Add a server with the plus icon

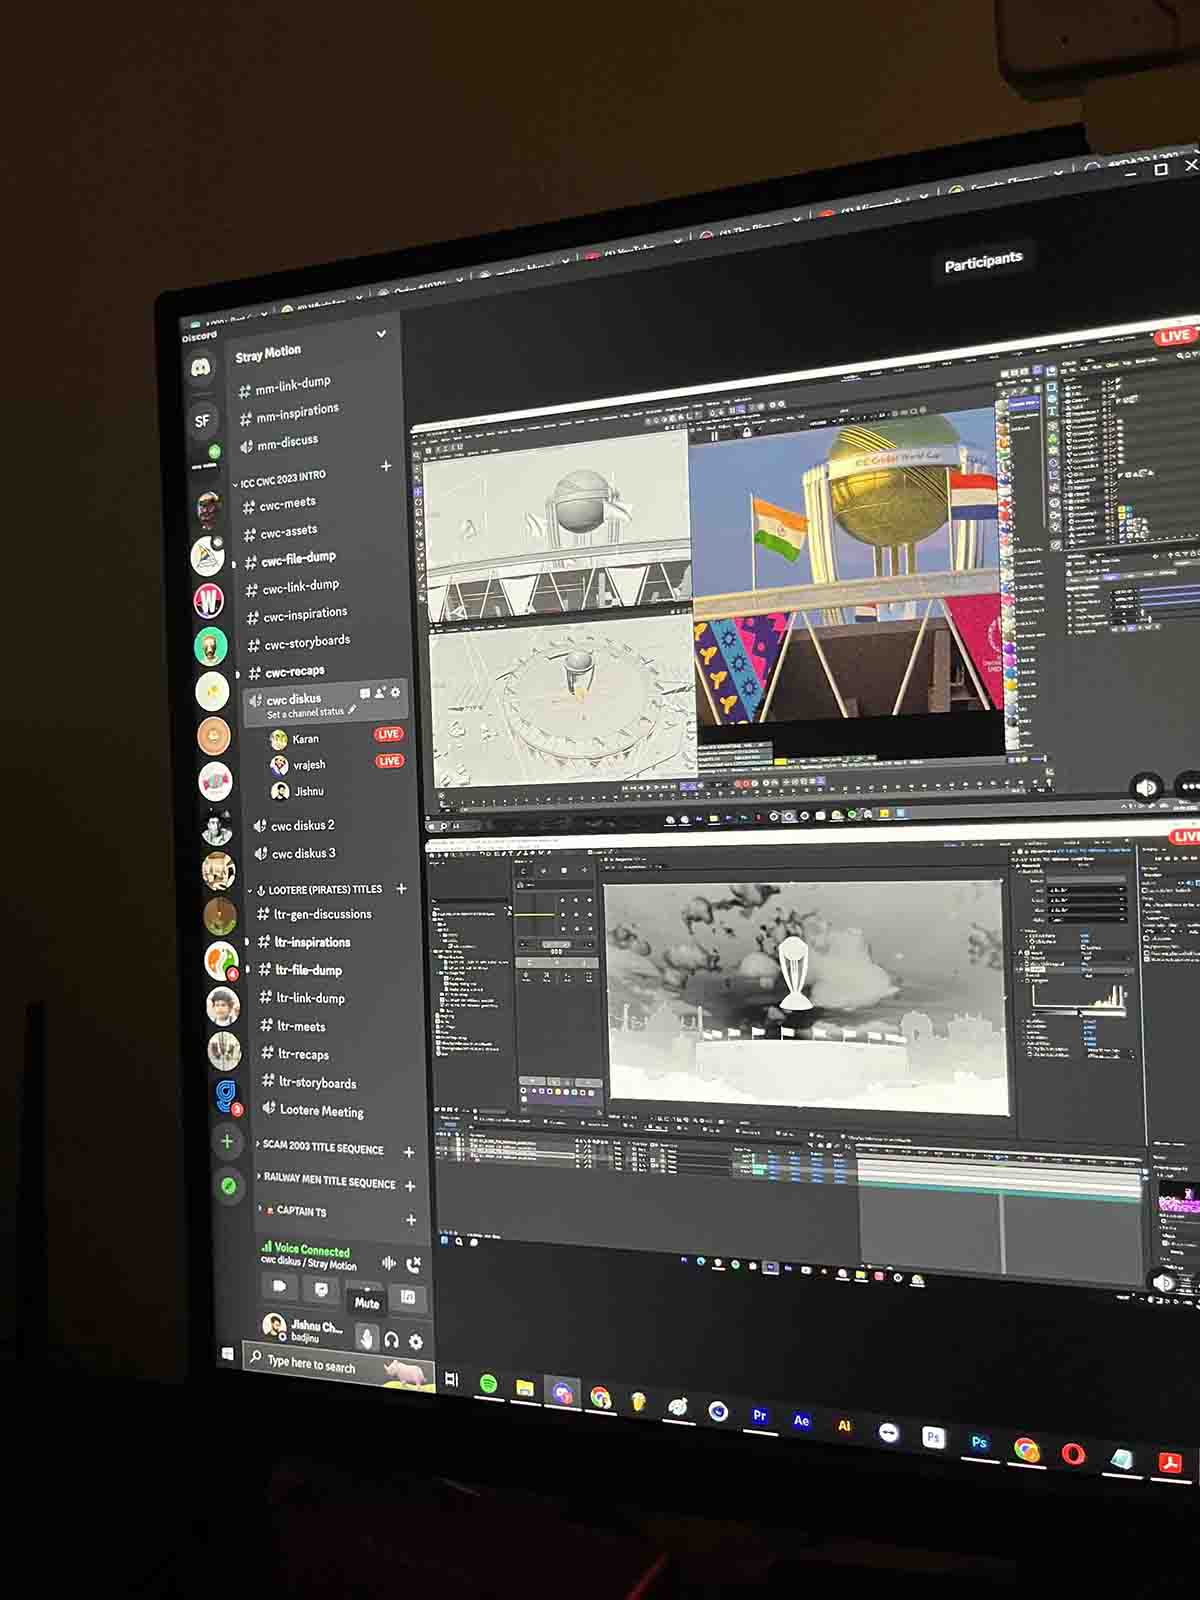tap(228, 1141)
